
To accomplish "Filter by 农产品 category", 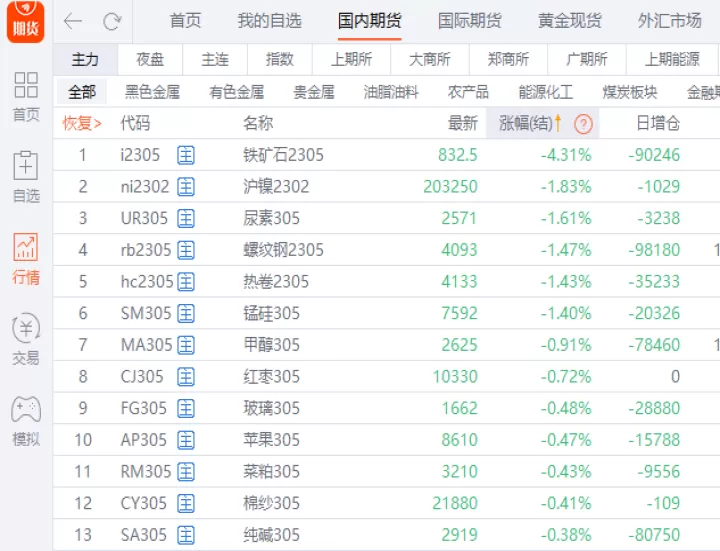I will 468,92.
